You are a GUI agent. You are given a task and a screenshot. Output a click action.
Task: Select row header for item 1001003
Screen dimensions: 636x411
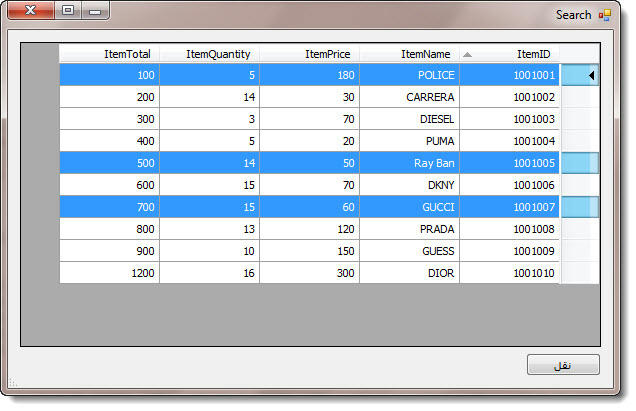[579, 119]
